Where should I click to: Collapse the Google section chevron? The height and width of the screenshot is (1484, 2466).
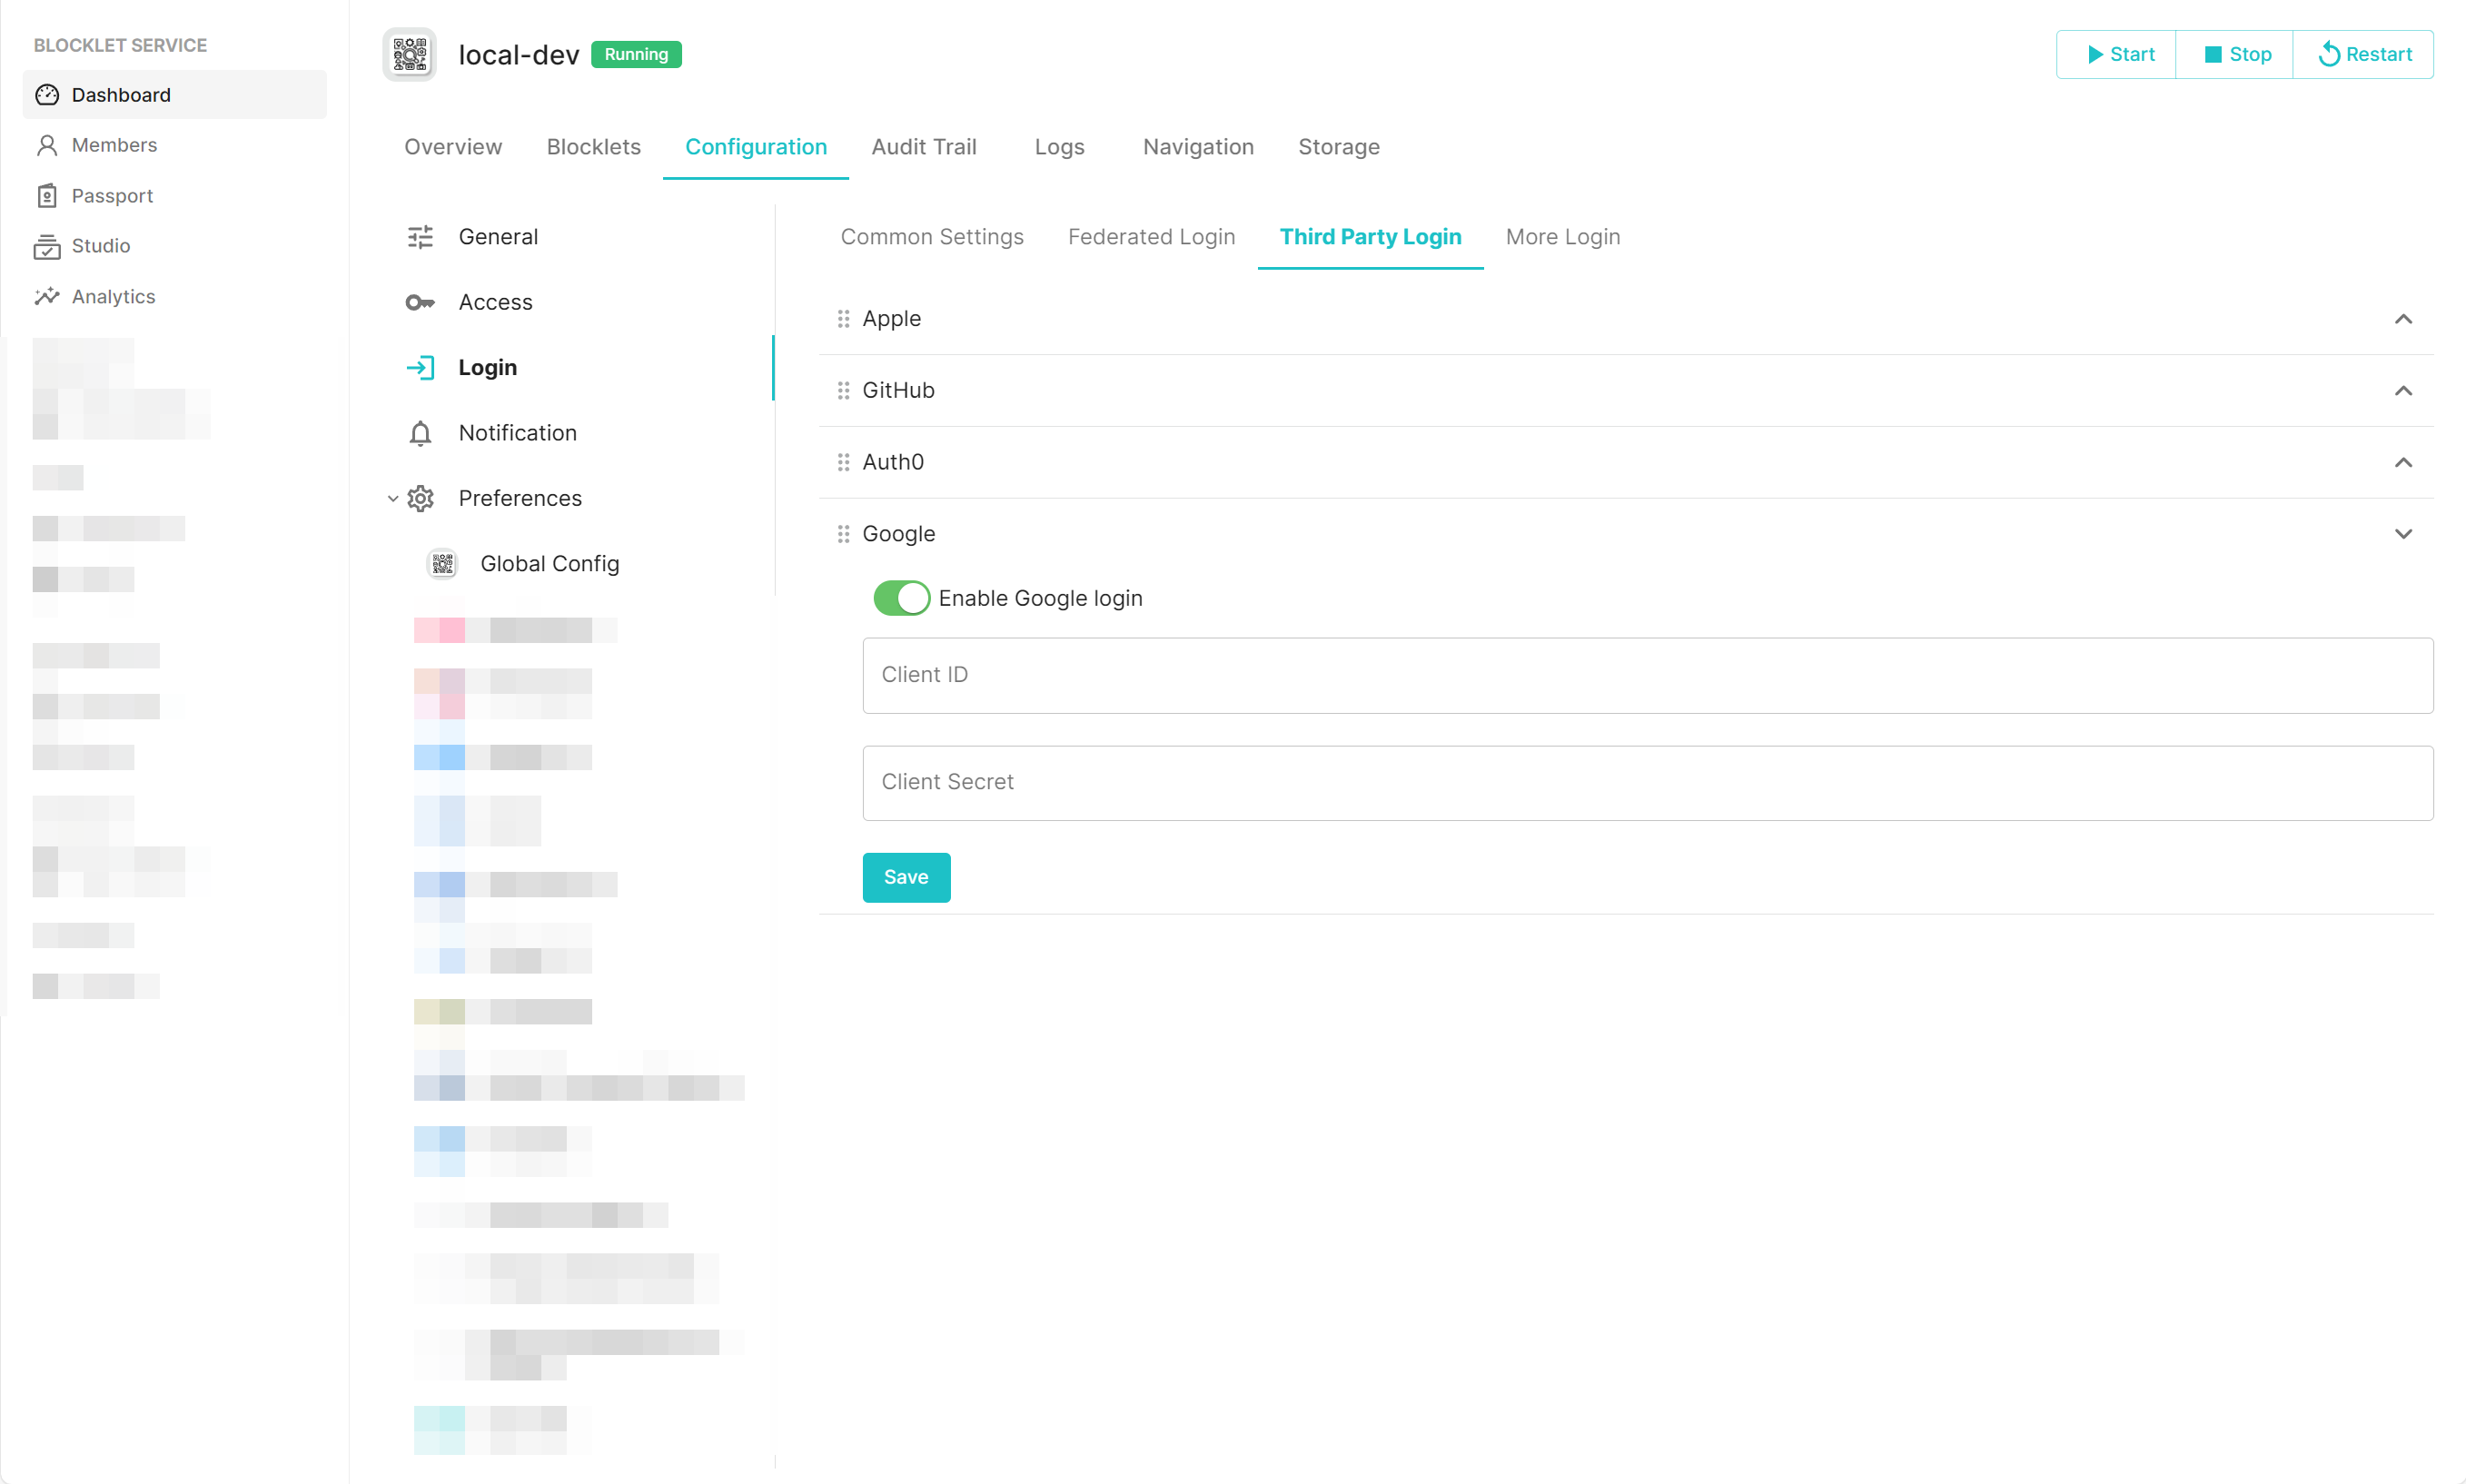[2403, 534]
